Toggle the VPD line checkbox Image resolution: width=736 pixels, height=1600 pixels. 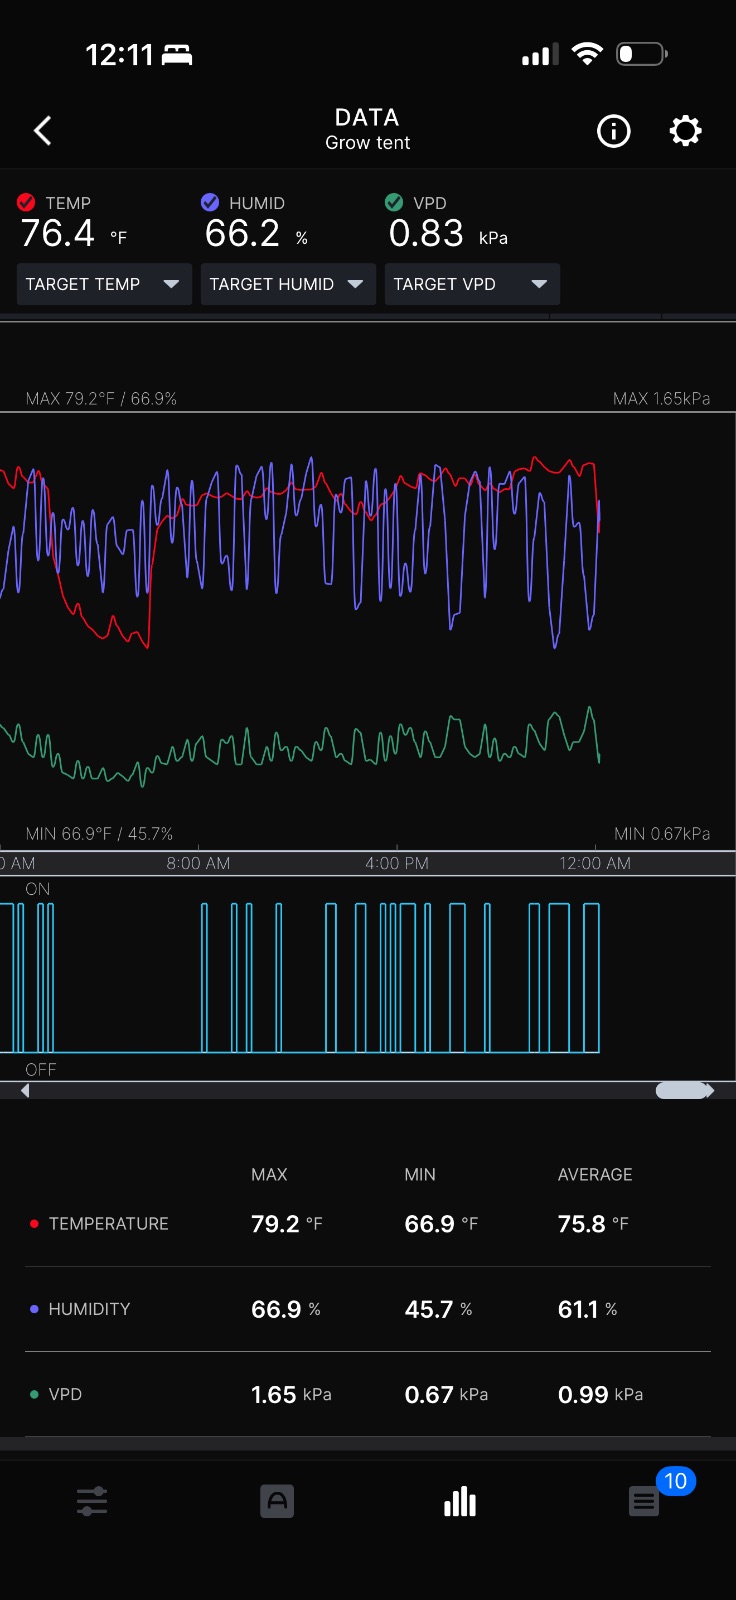pos(394,202)
